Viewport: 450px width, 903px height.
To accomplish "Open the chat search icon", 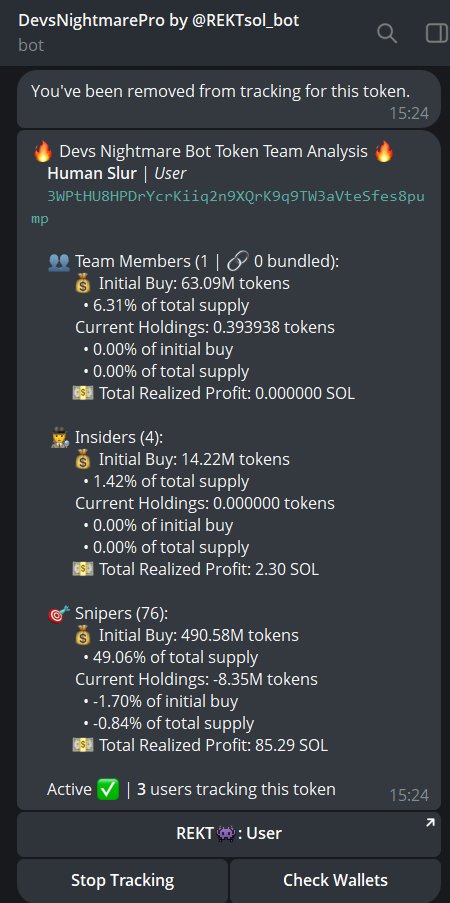I will click(387, 33).
